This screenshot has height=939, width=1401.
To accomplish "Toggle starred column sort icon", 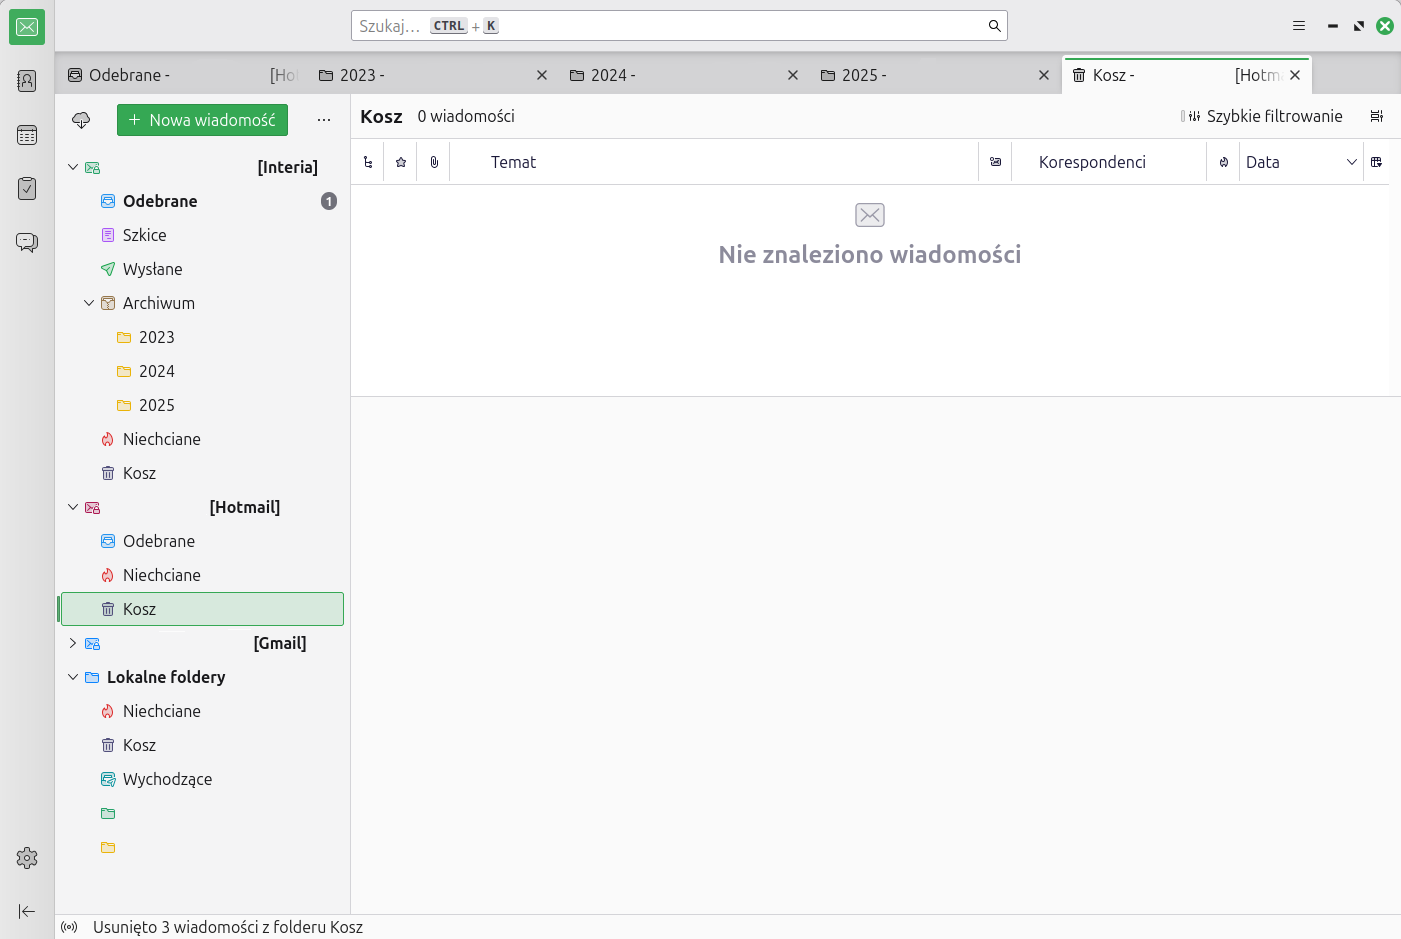I will pyautogui.click(x=401, y=162).
